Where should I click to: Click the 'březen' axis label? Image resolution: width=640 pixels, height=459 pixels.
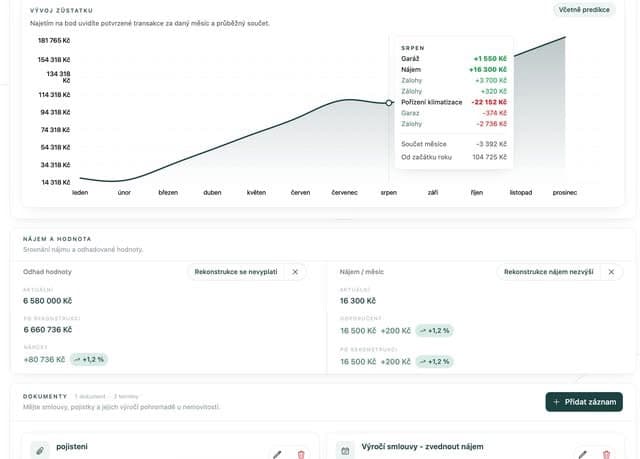(x=168, y=192)
